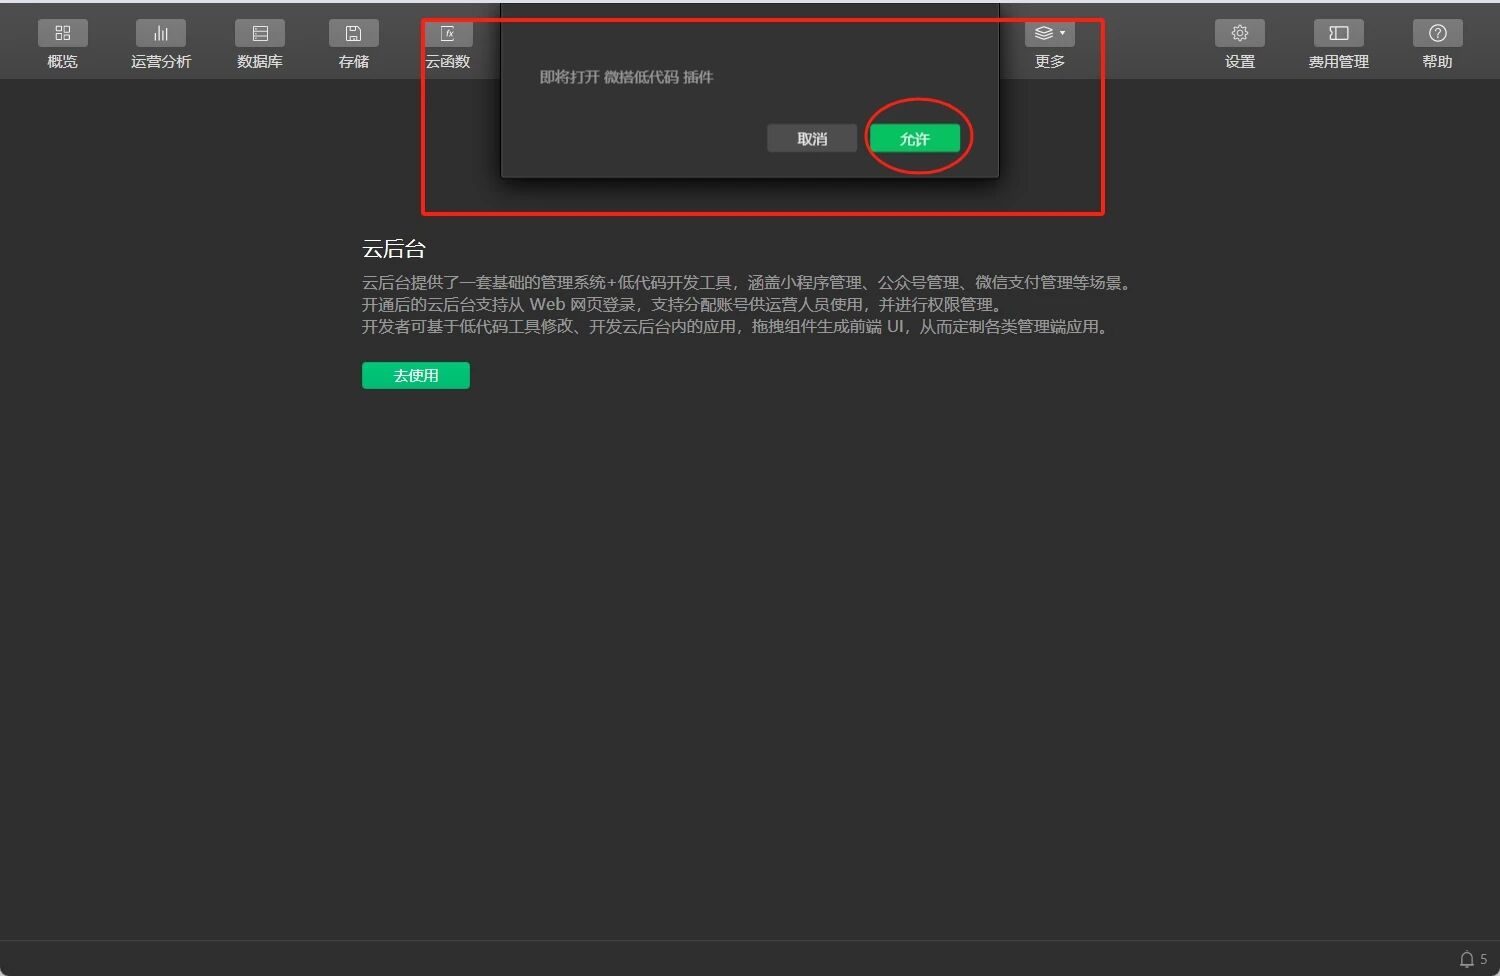Viewport: 1500px width, 976px height.
Task: Open the 数据库 database icon
Action: [x=260, y=33]
